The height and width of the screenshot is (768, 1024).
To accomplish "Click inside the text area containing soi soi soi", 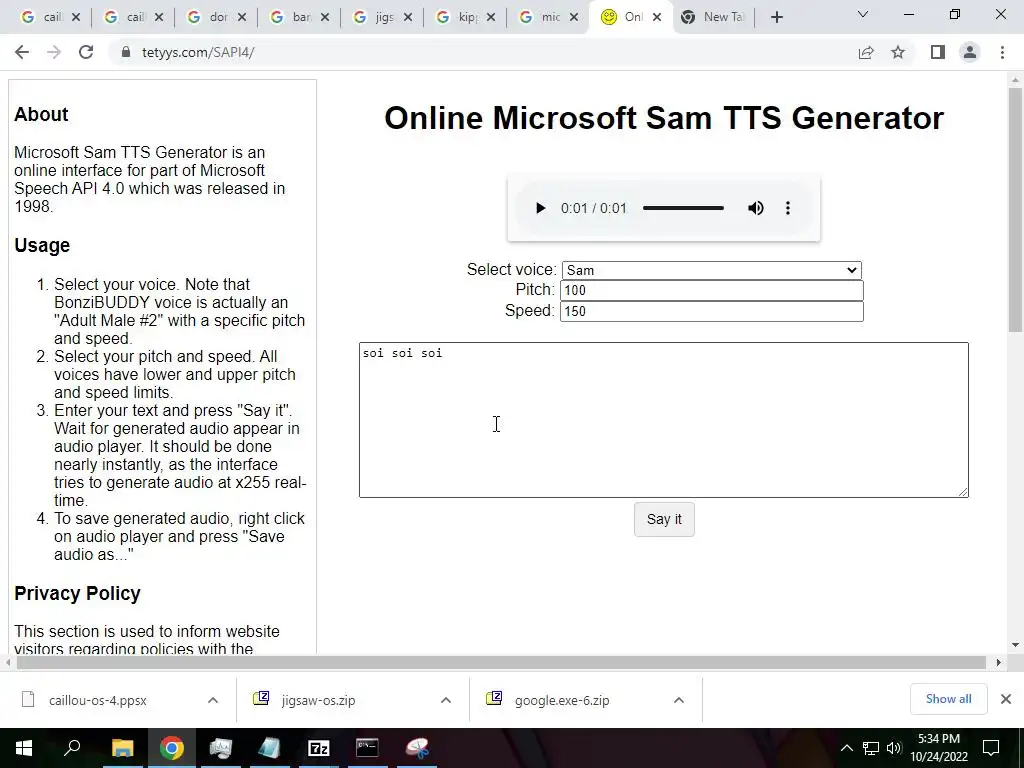I will (664, 420).
